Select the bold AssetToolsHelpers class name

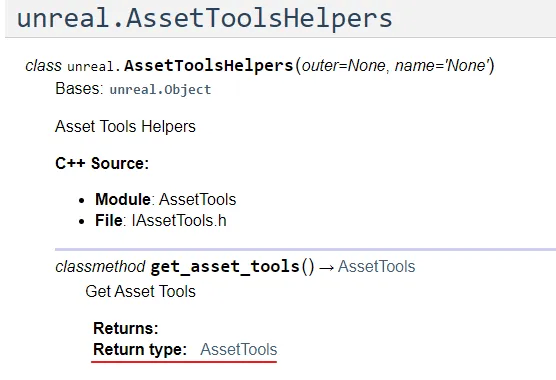pos(208,66)
